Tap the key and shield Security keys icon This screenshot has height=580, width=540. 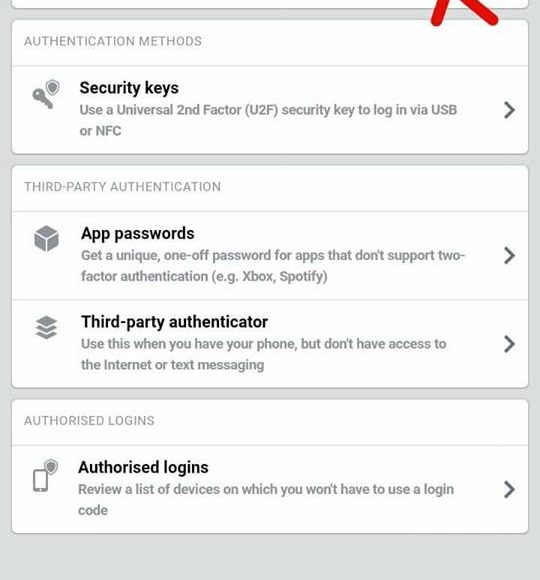coord(46,94)
